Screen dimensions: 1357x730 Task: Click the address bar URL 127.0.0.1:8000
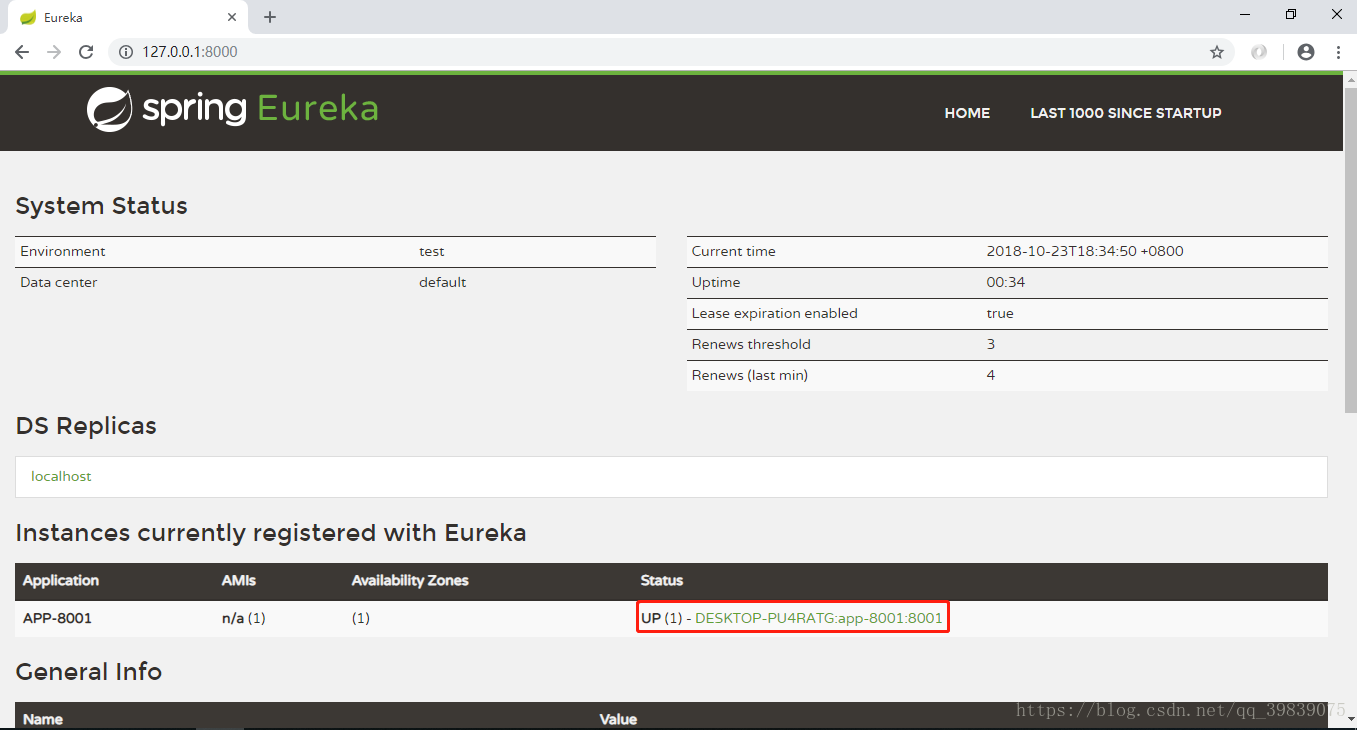click(190, 52)
